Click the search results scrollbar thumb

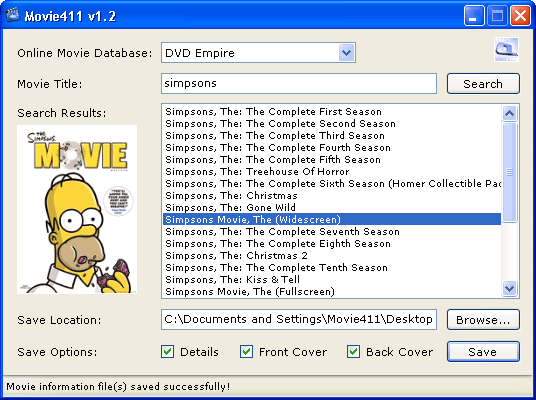coord(509,172)
